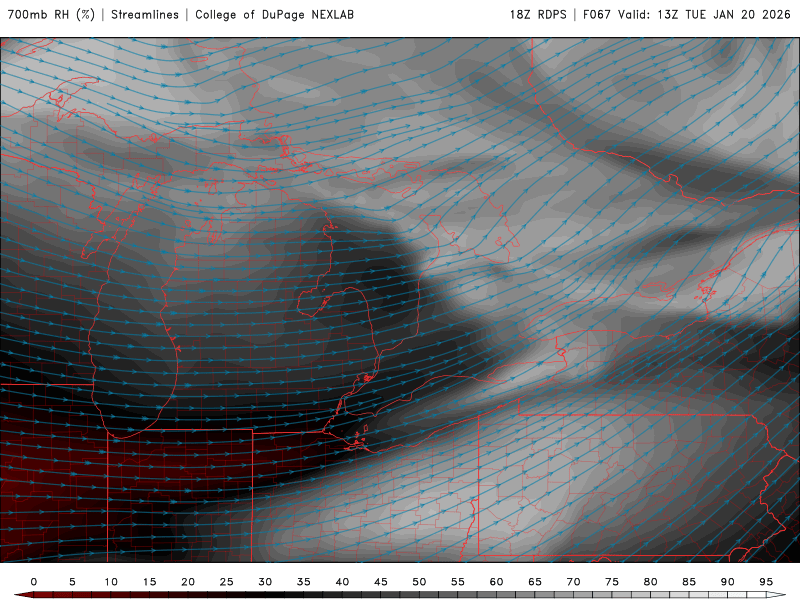The image size is (800, 600).
Task: Click "Valid: 13Z TUE JAN 20 2026" text
Action: click(x=704, y=15)
